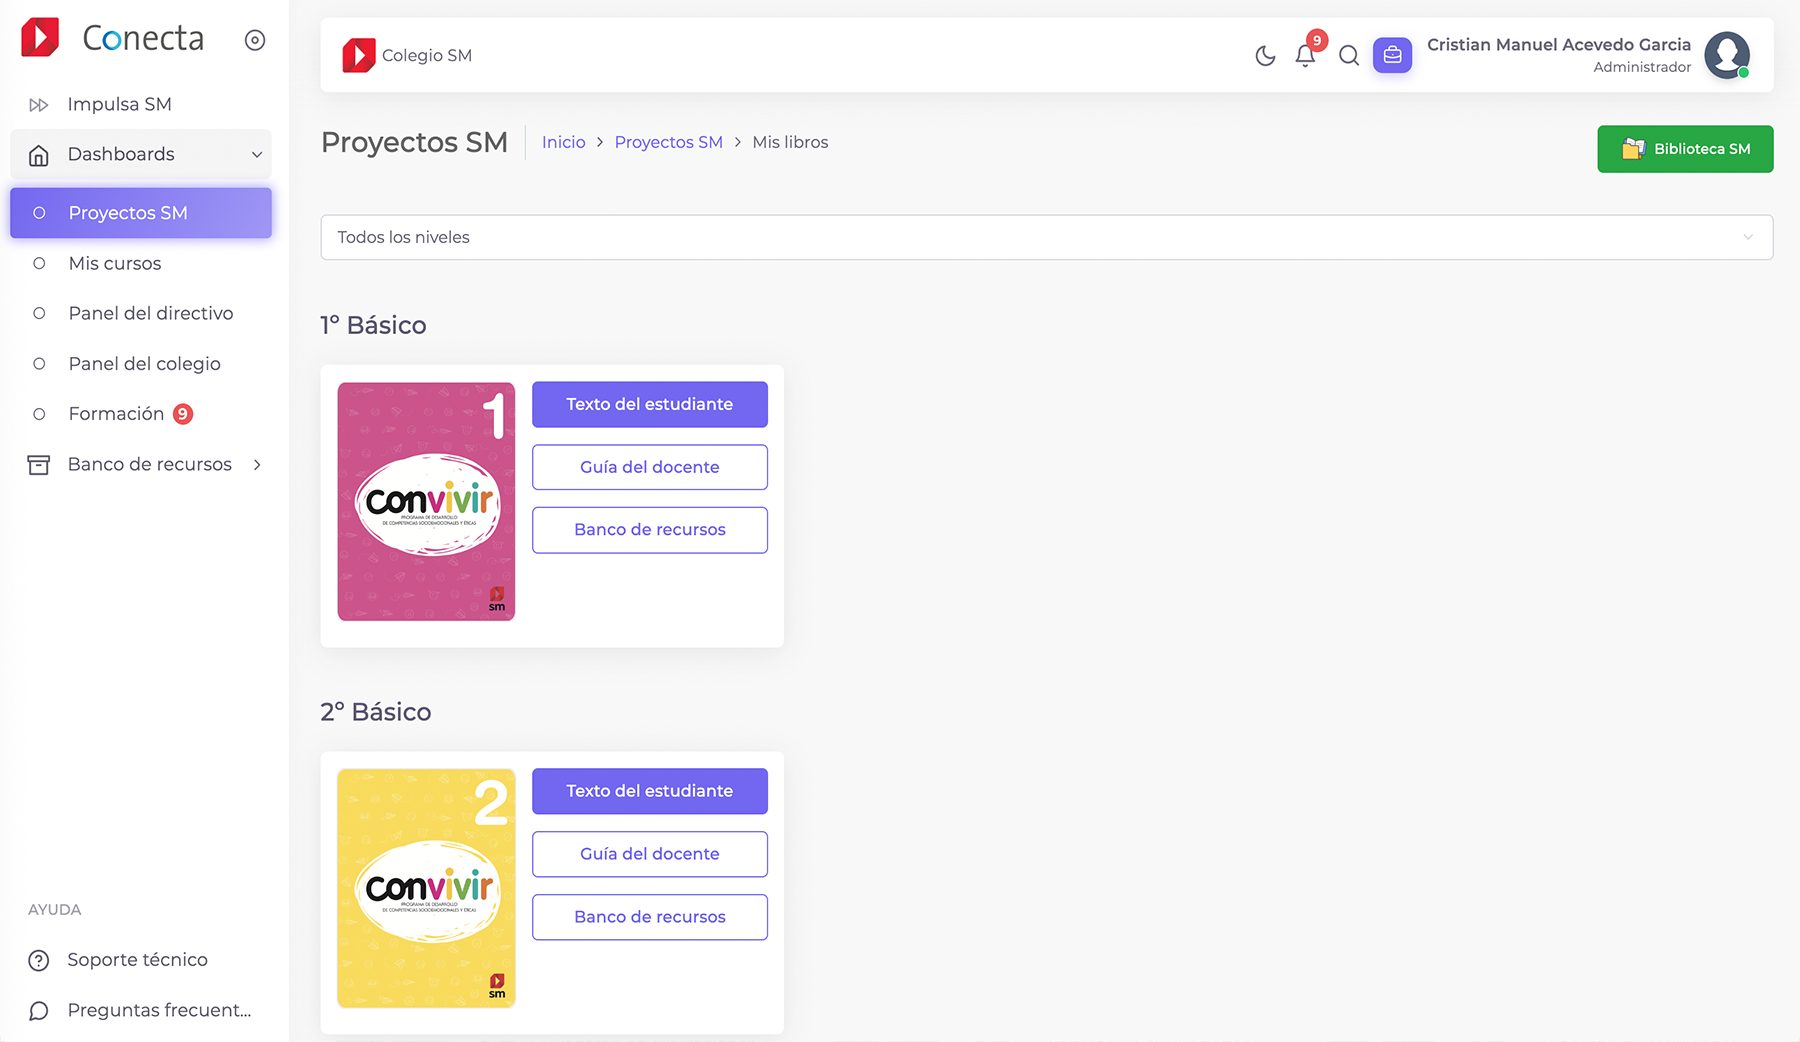Select Proyectos SM sidebar item
Image resolution: width=1800 pixels, height=1042 pixels.
(141, 213)
